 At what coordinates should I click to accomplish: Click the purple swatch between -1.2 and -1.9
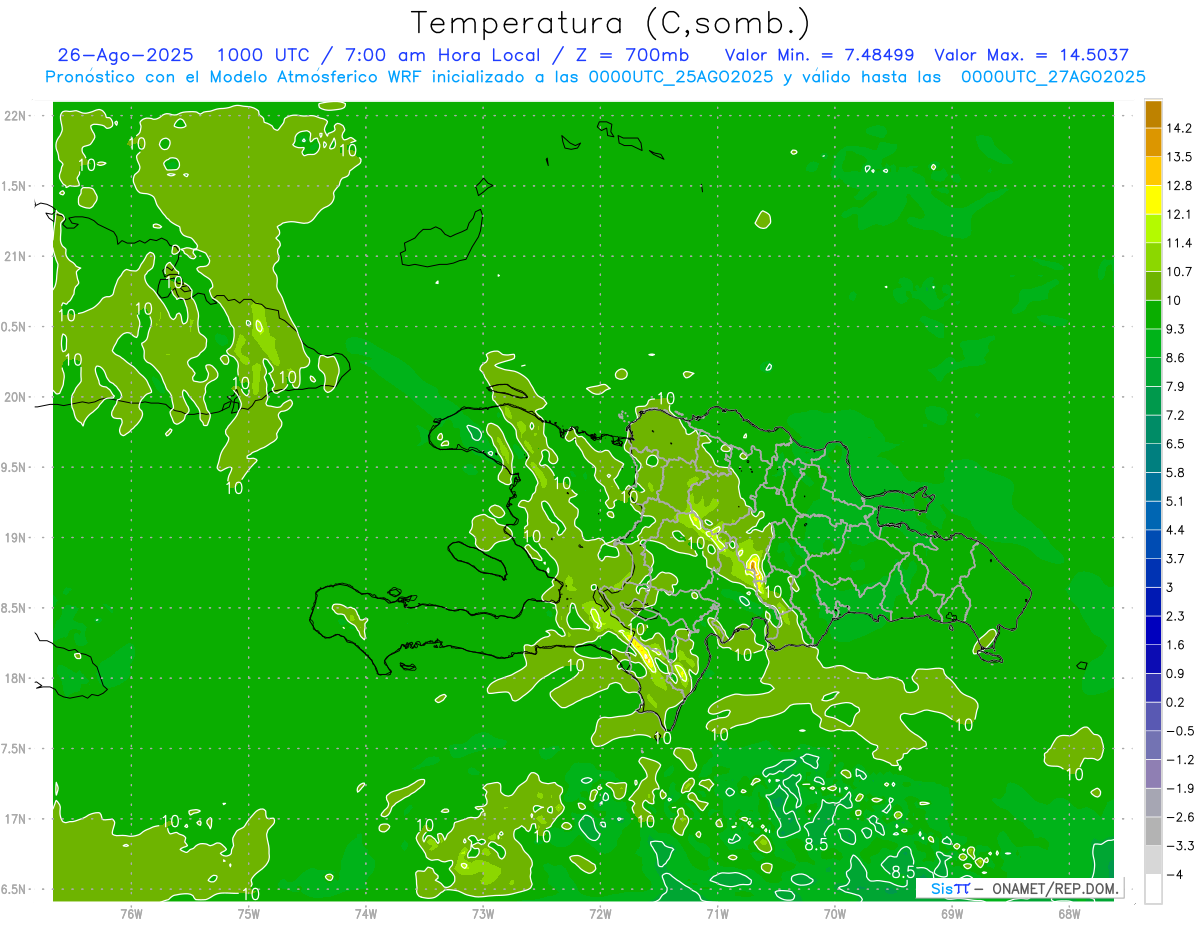point(1153,774)
